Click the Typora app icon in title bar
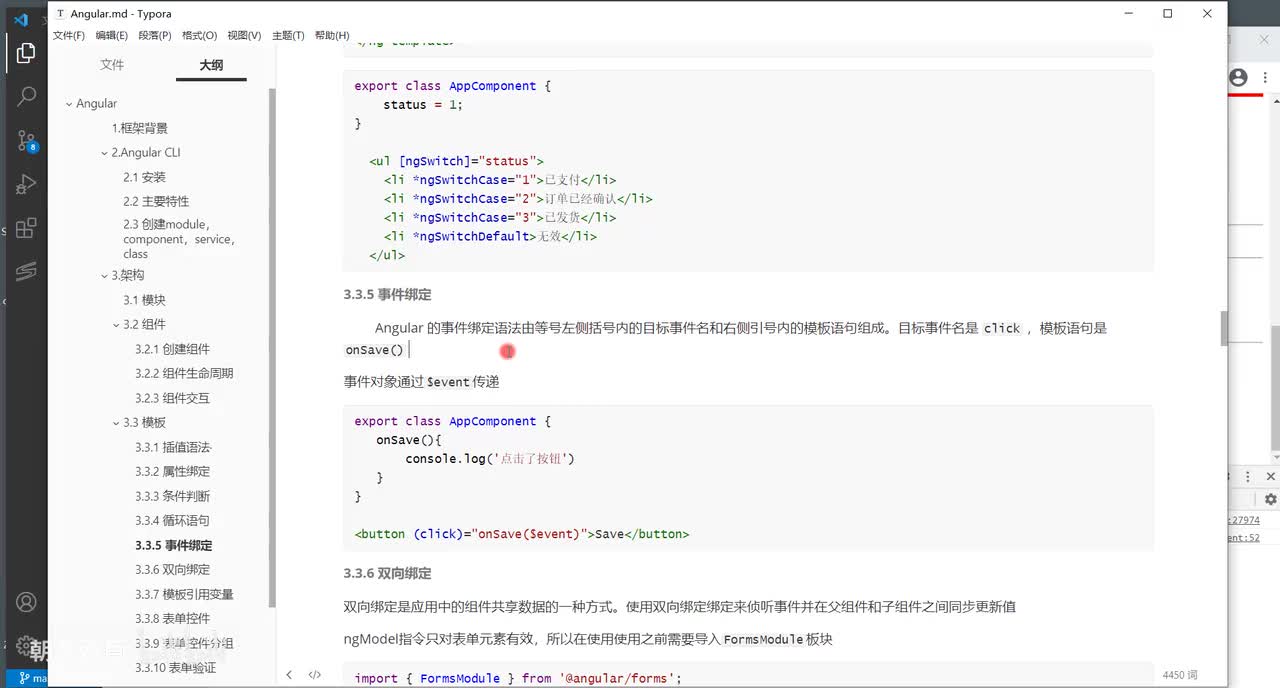1280x688 pixels. coord(61,14)
